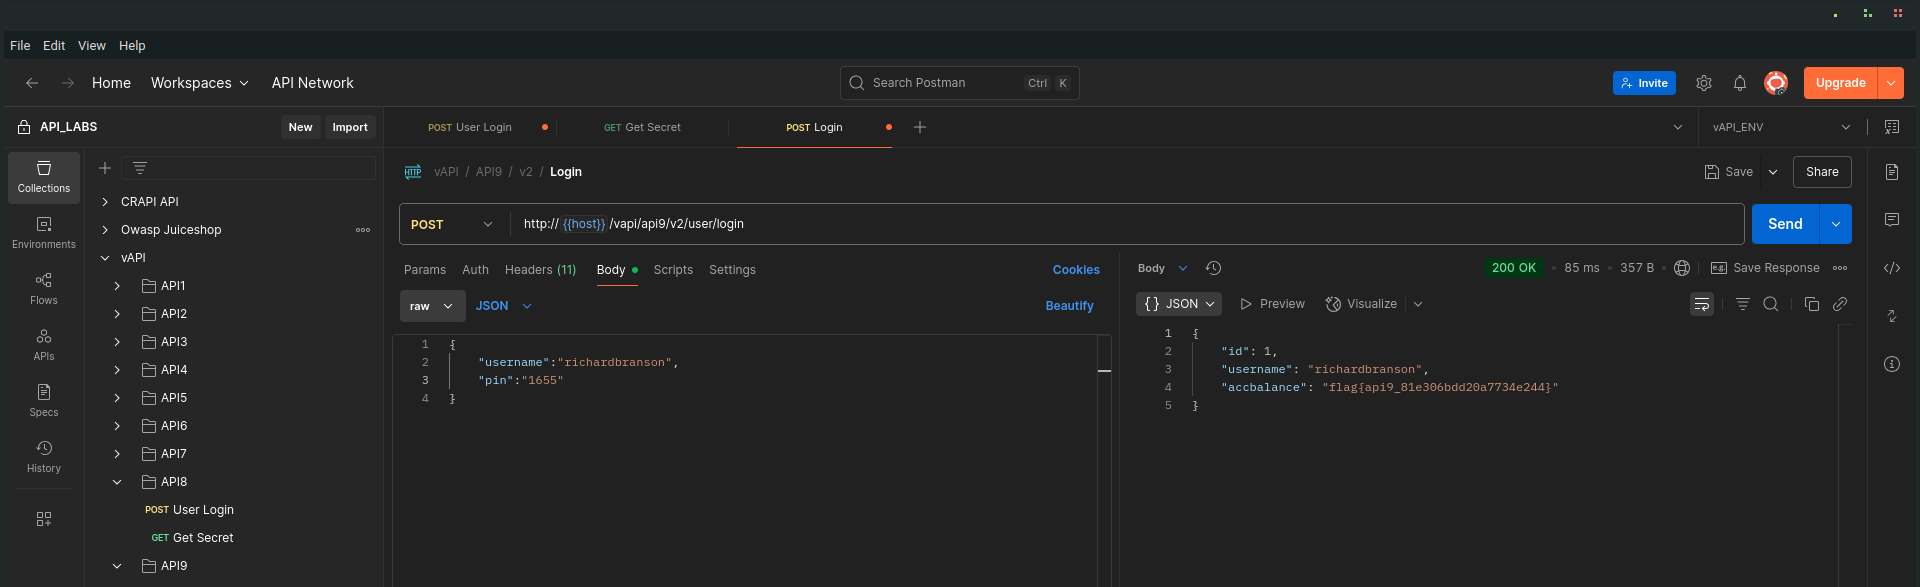
Task: Toggle word wrap in the response viewer
Action: pos(1702,304)
